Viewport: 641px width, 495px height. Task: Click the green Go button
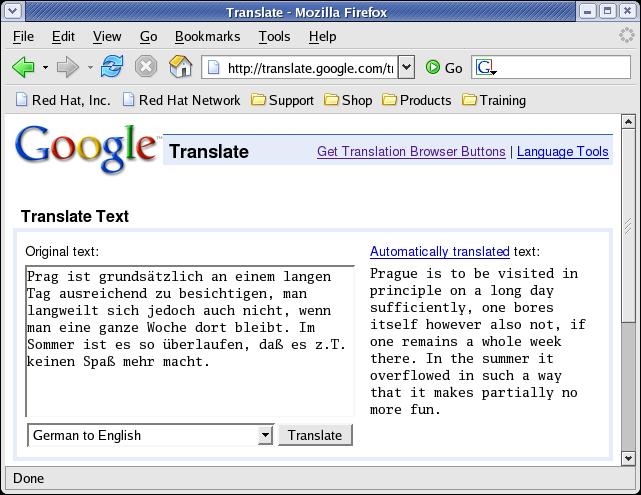click(x=444, y=67)
